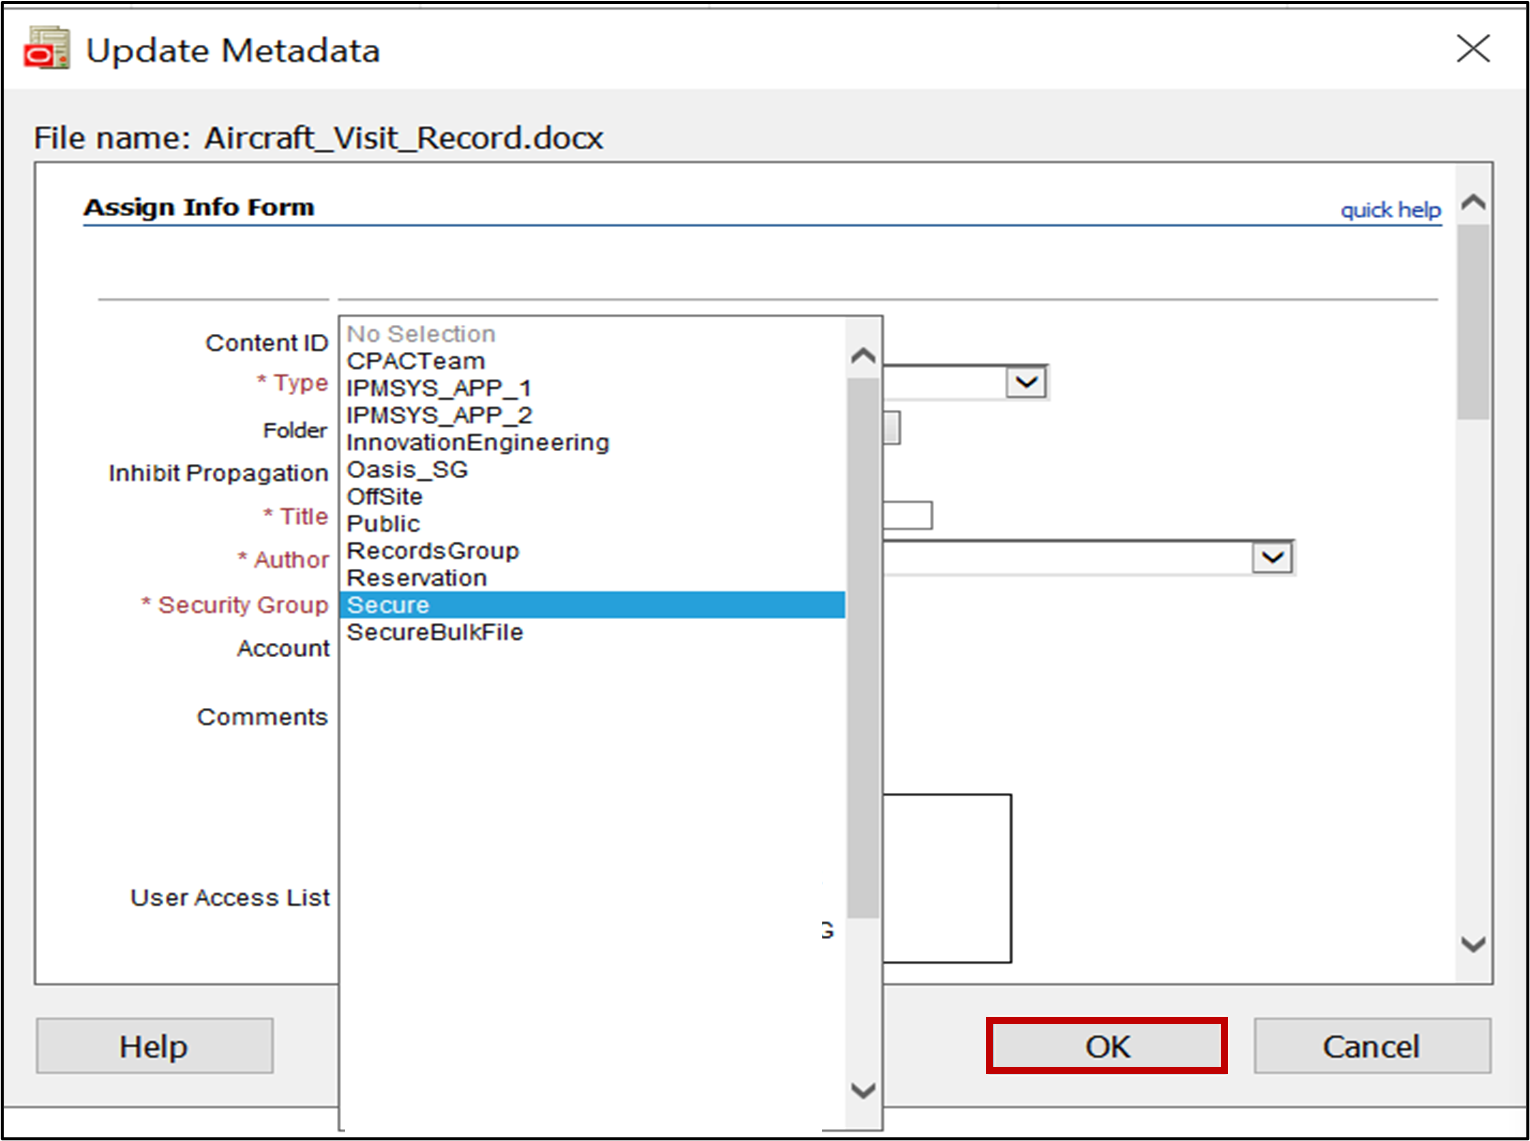
Task: Expand the Author dropdown arrow
Action: click(1272, 557)
